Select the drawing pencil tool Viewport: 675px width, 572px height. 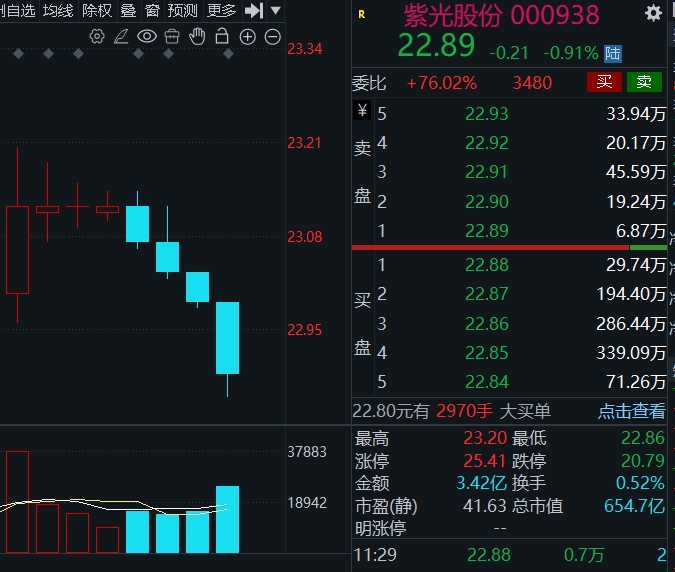click(x=121, y=37)
